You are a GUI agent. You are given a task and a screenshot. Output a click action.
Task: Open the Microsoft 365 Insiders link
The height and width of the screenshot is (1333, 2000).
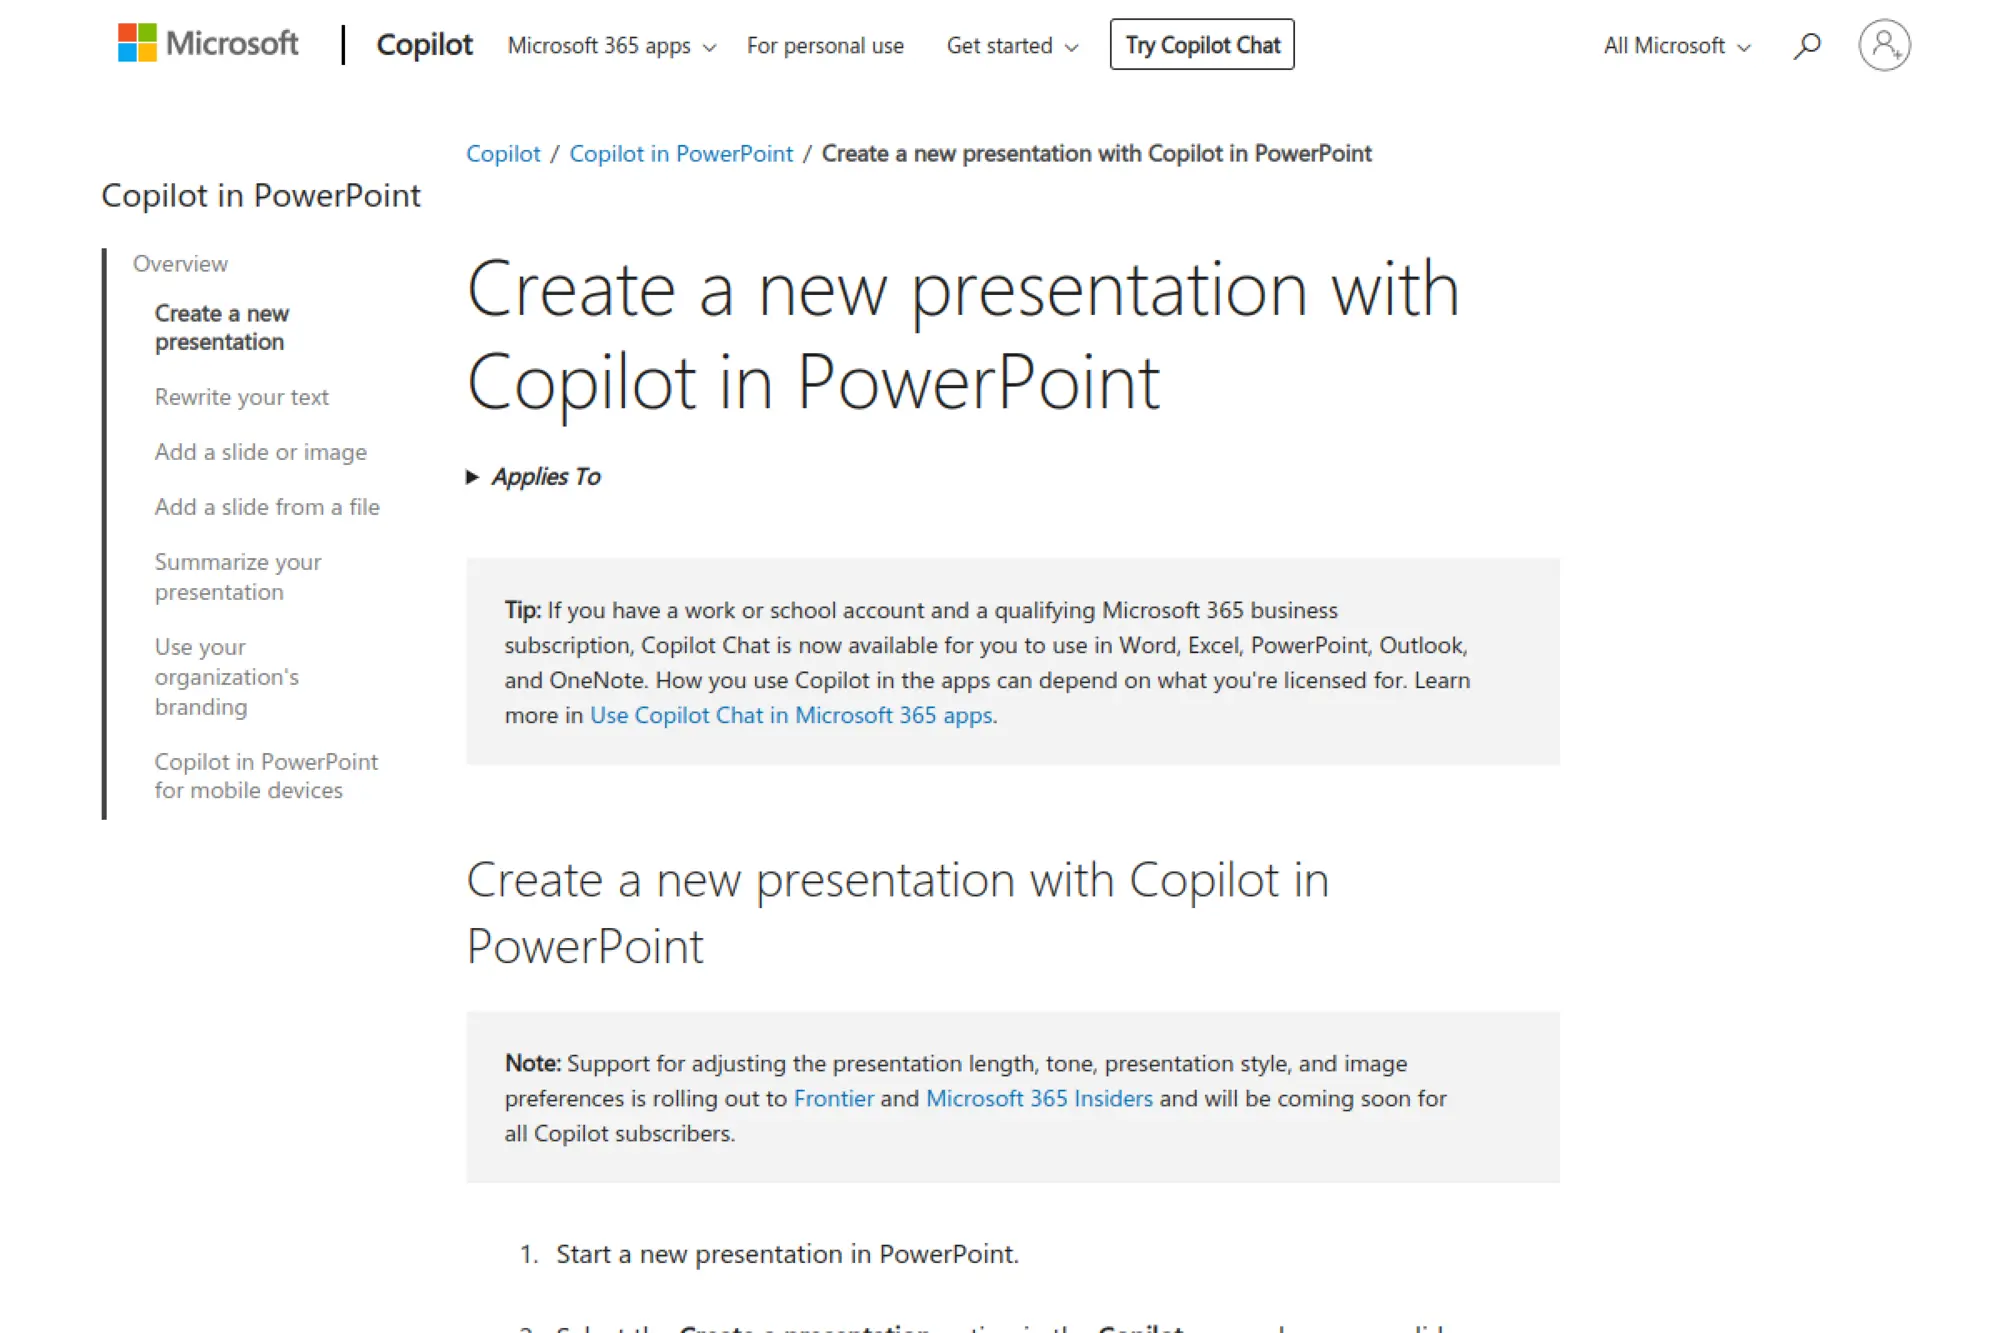(x=1040, y=1098)
